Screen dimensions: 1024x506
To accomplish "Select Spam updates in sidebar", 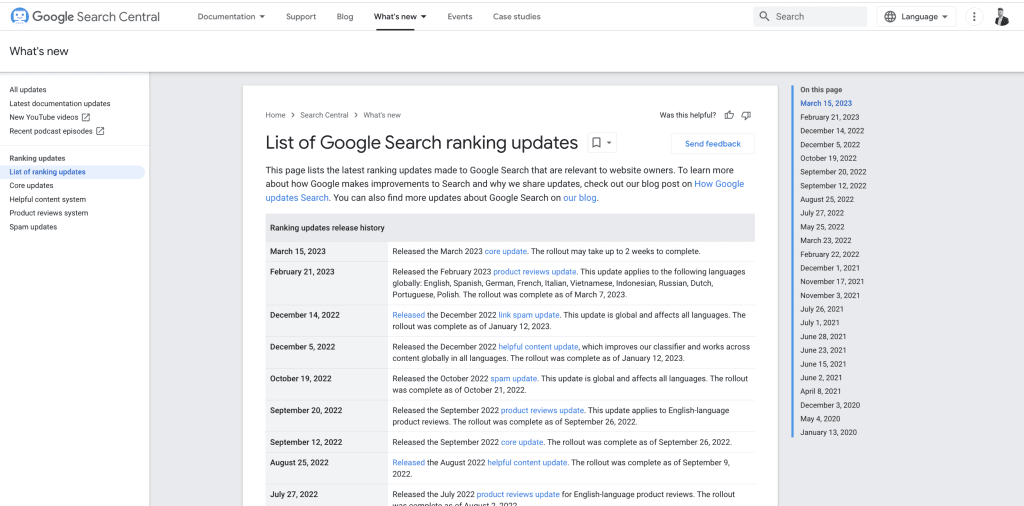I will click(33, 227).
